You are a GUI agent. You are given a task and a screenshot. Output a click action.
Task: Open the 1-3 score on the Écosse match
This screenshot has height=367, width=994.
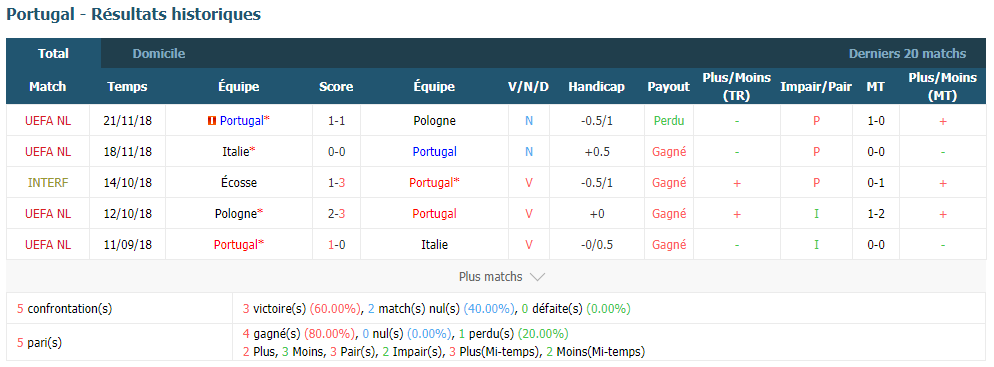click(x=336, y=183)
